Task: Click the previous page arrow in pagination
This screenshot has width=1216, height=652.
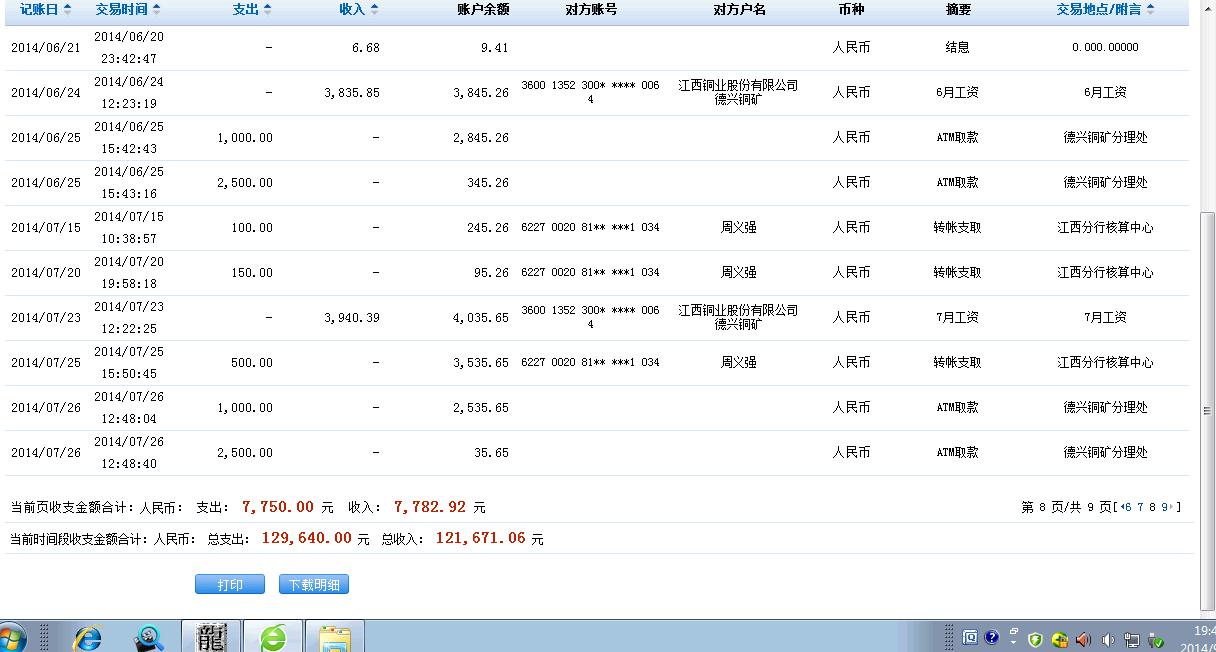Action: click(x=1121, y=507)
